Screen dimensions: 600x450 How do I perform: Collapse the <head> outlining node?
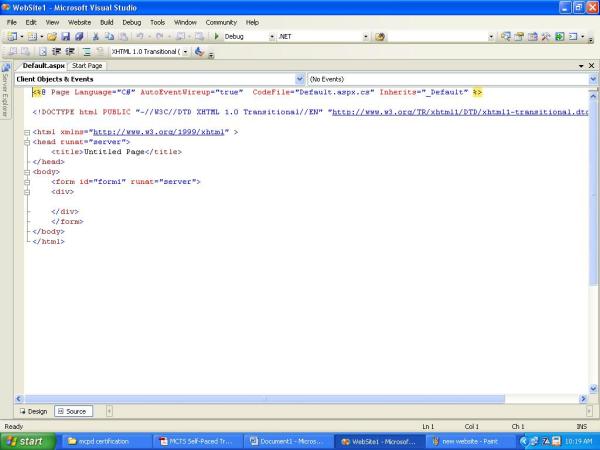[x=27, y=142]
